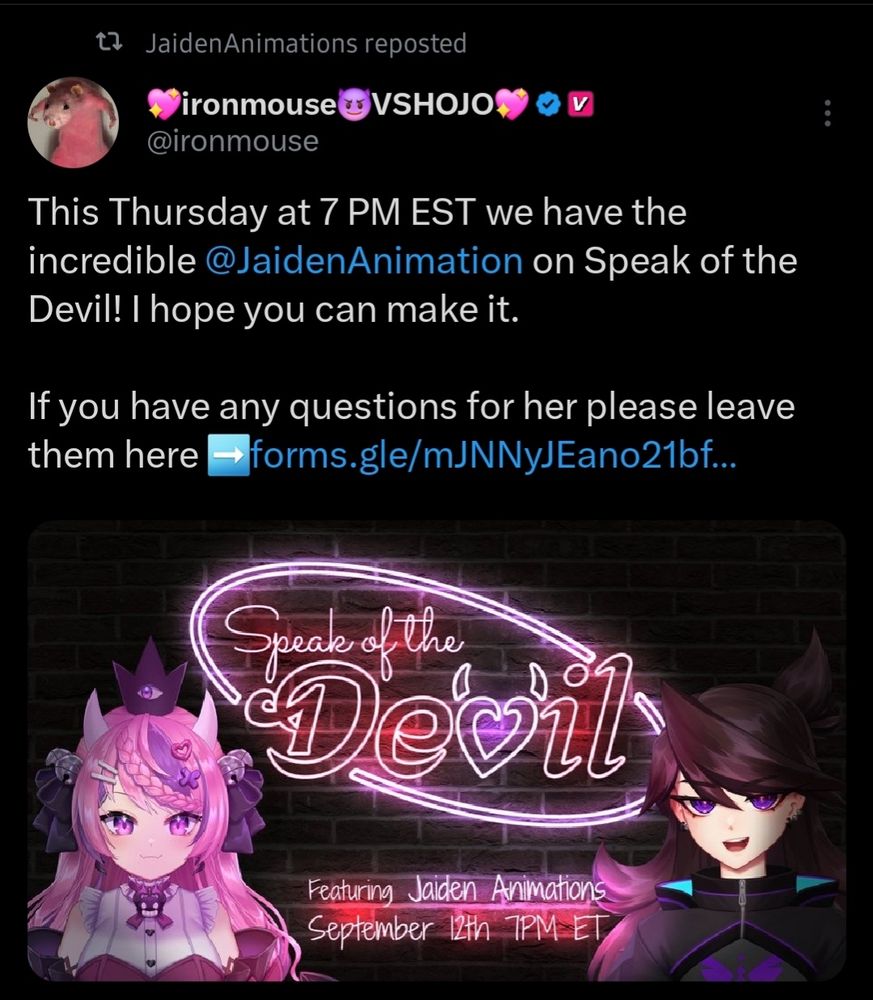Click the ironmouse VSHOJO display name
873x1000 pixels.
(338, 104)
